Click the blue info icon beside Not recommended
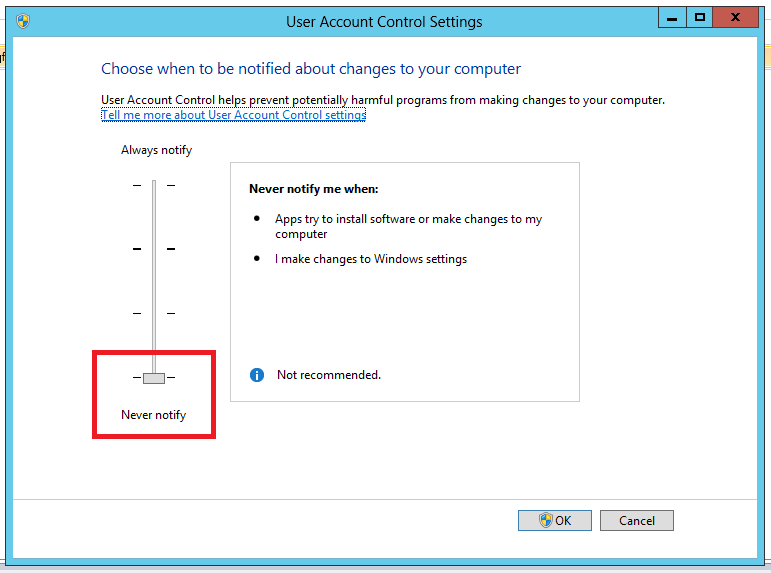Image resolution: width=771 pixels, height=573 pixels. click(x=257, y=375)
